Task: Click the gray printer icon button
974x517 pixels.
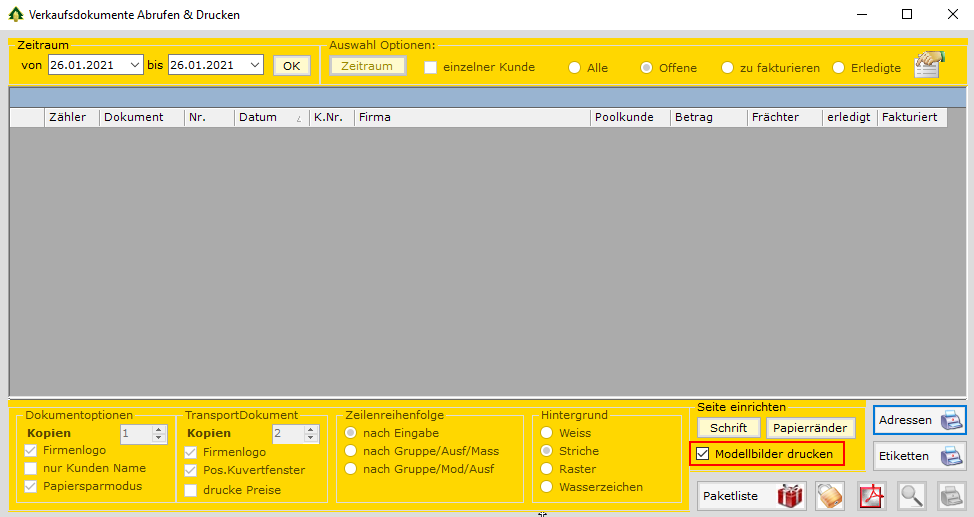Action: pyautogui.click(x=952, y=496)
